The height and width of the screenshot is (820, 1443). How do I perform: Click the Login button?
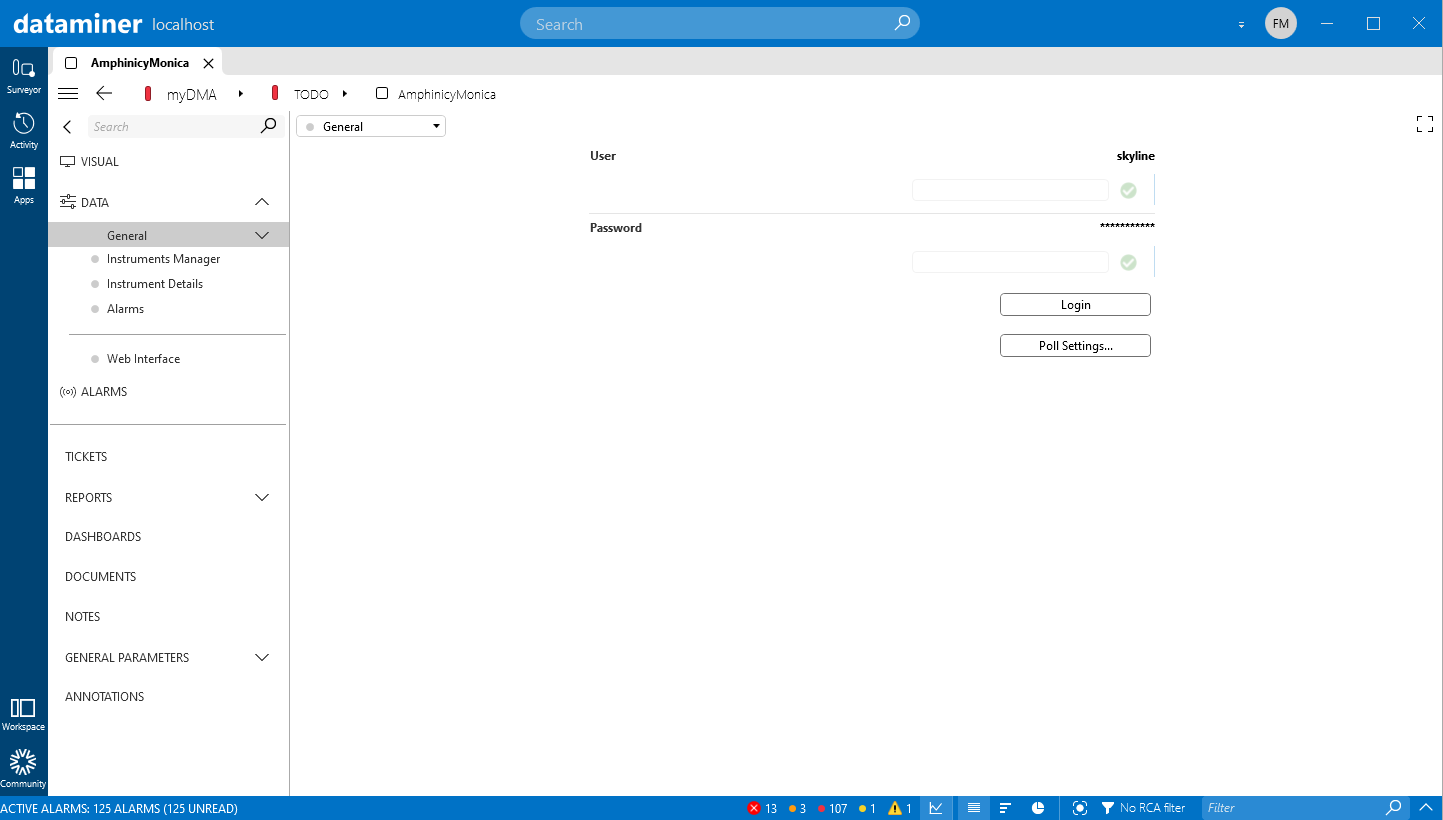[1075, 305]
